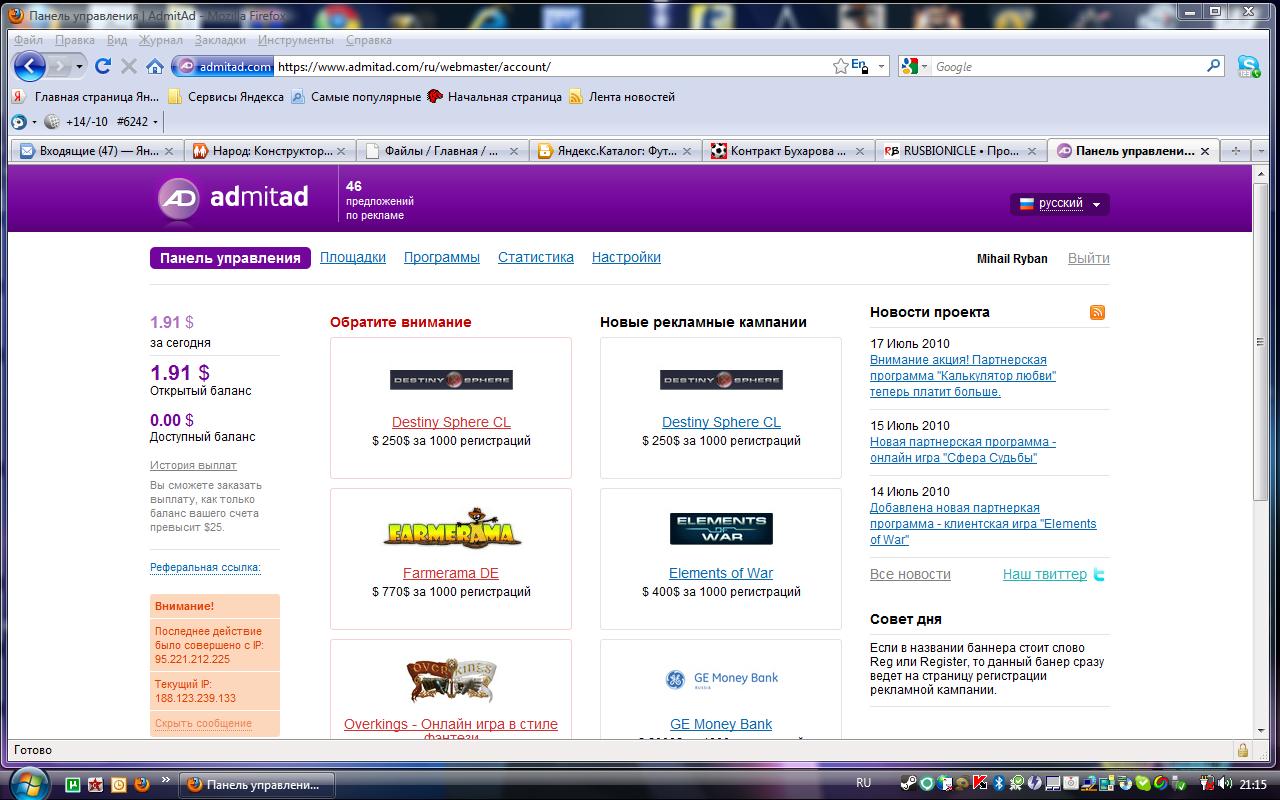Close the RUSBIONICLE tab
The width and height of the screenshot is (1280, 800).
(1032, 151)
